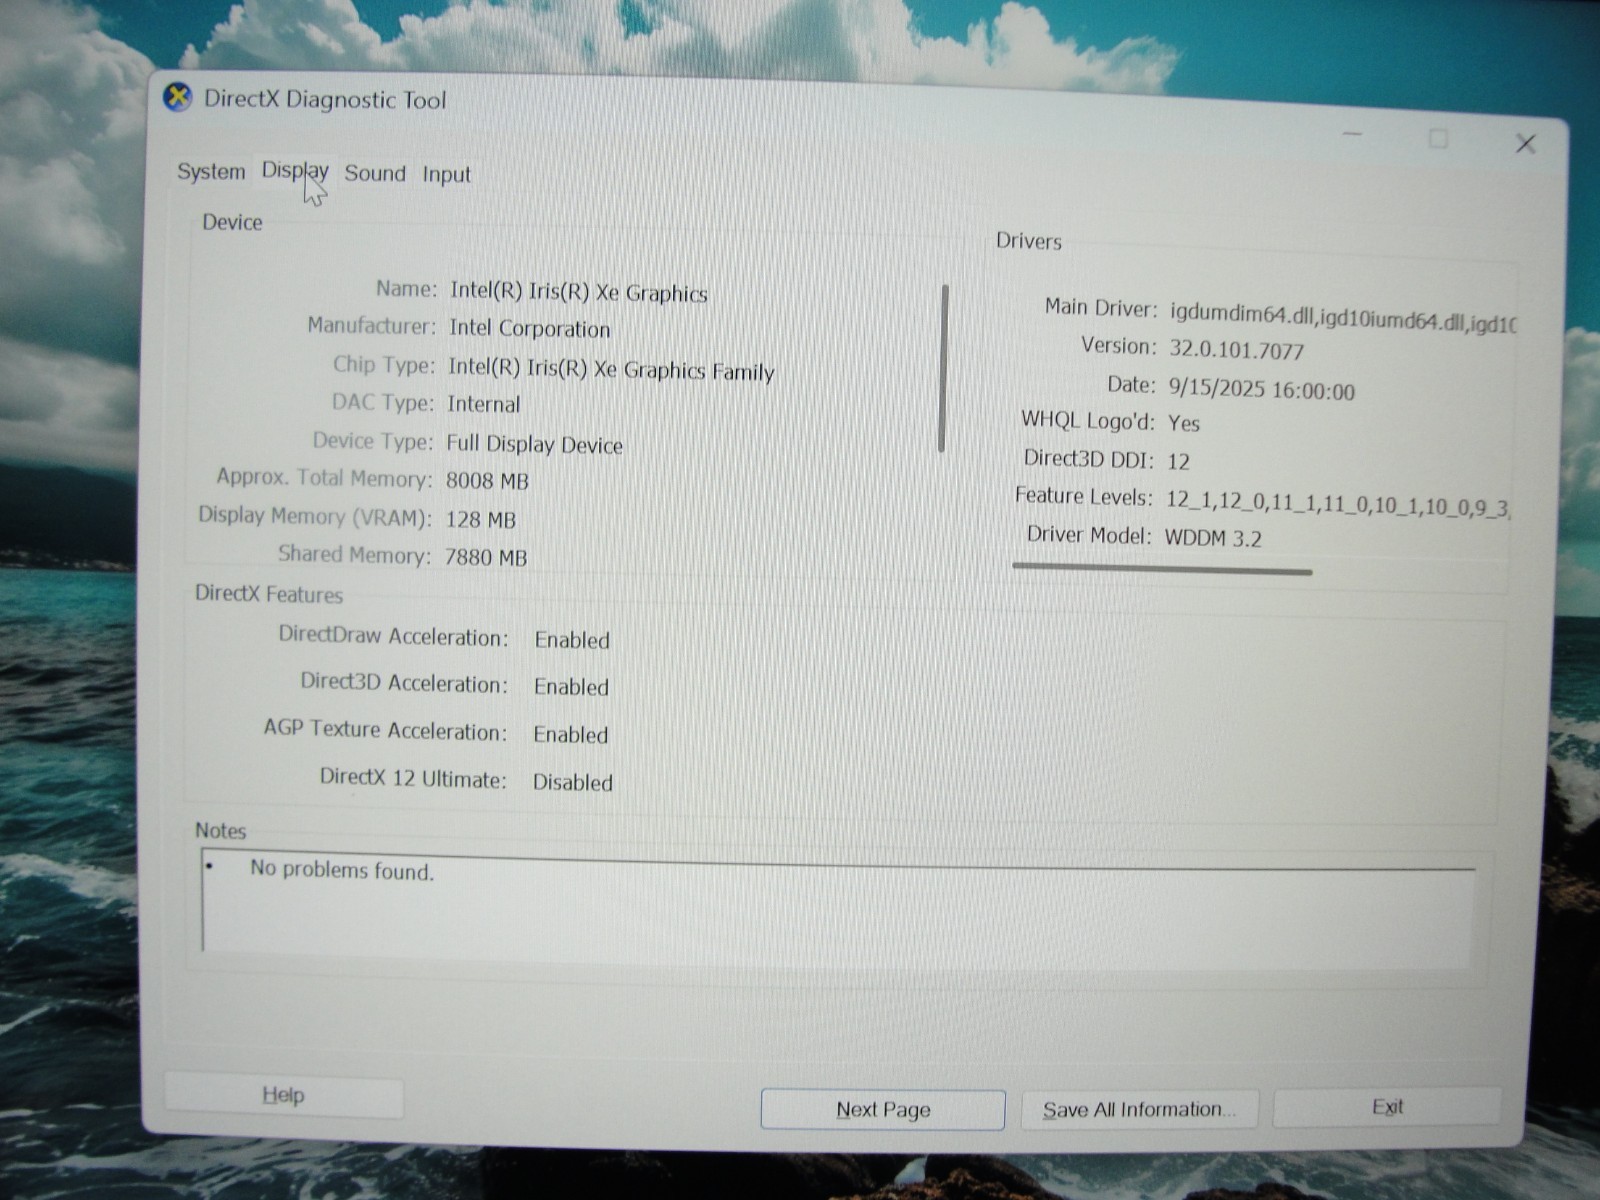Click the Direct3D DDI '12' value

click(1178, 461)
